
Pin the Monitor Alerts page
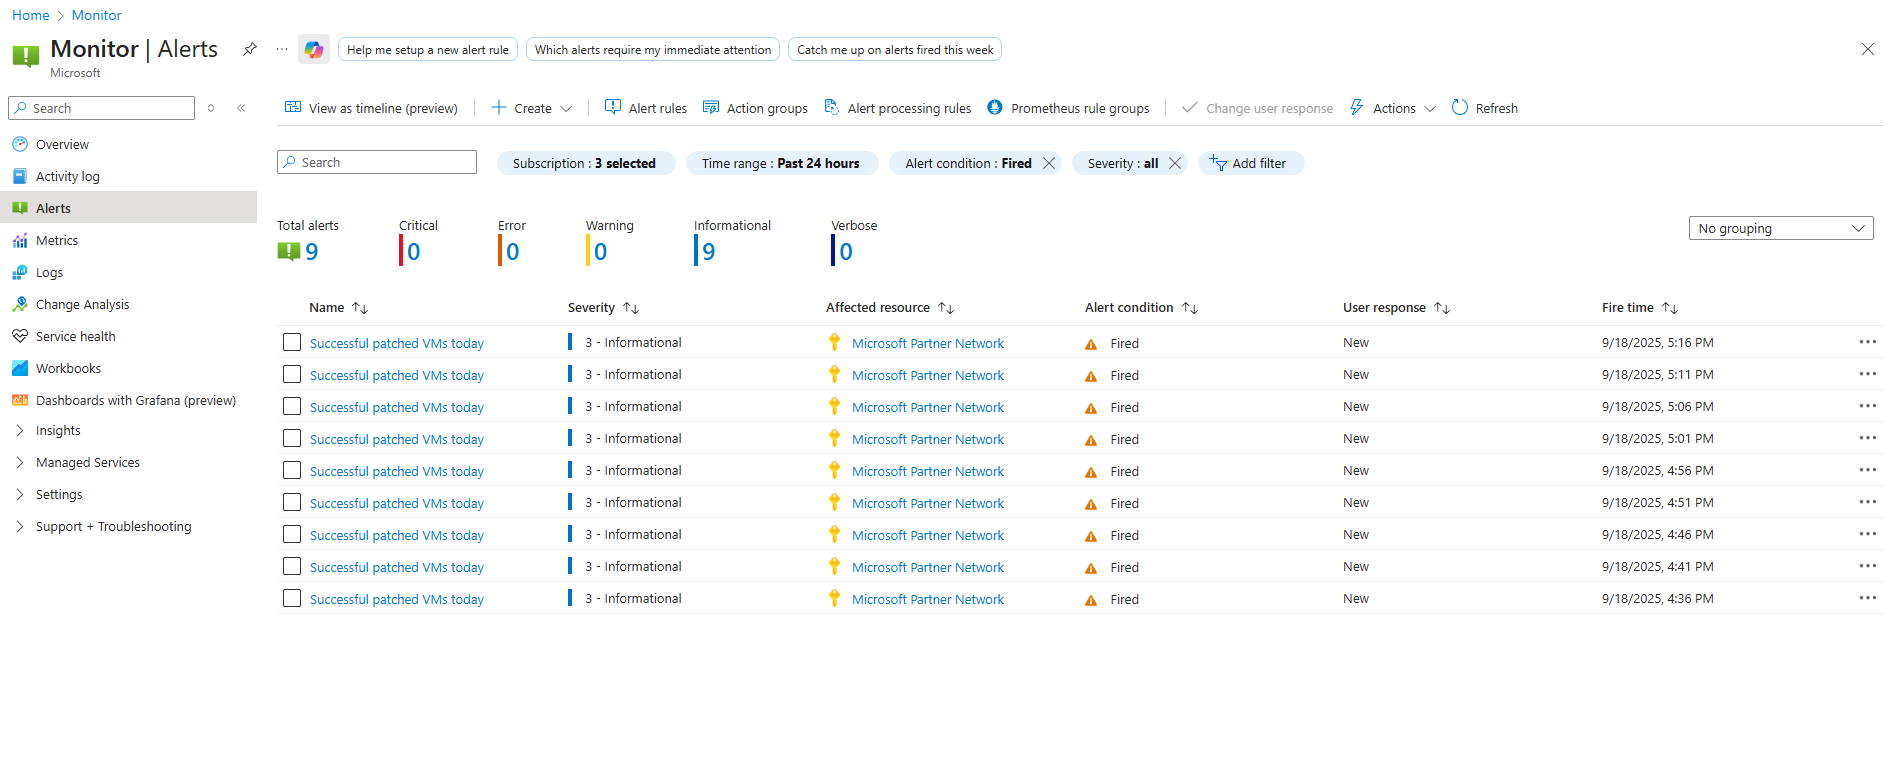[250, 49]
